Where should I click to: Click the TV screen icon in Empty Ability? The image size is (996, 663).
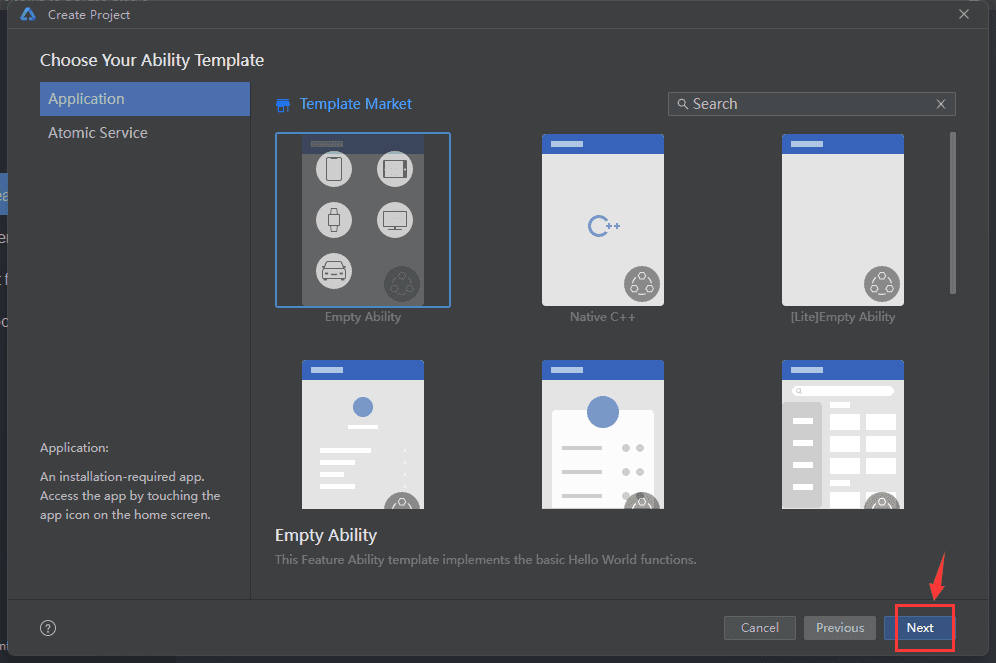(x=394, y=220)
